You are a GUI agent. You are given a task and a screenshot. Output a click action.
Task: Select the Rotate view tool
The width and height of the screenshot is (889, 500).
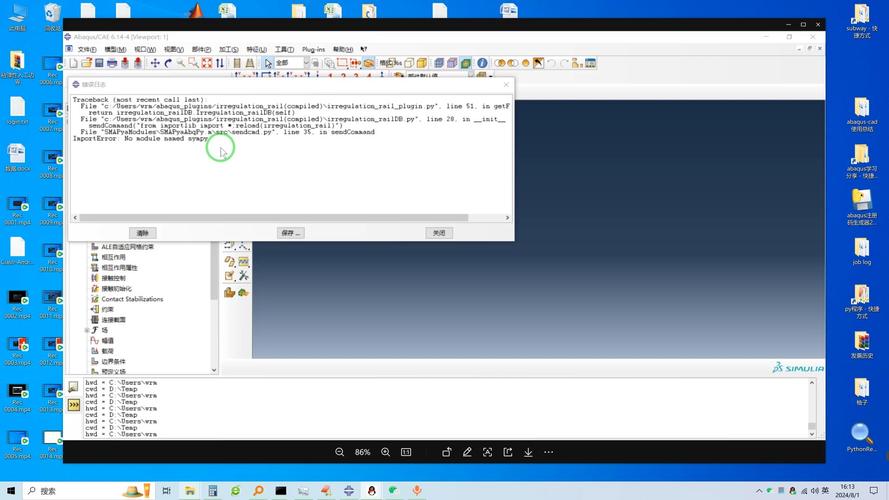tap(168, 63)
